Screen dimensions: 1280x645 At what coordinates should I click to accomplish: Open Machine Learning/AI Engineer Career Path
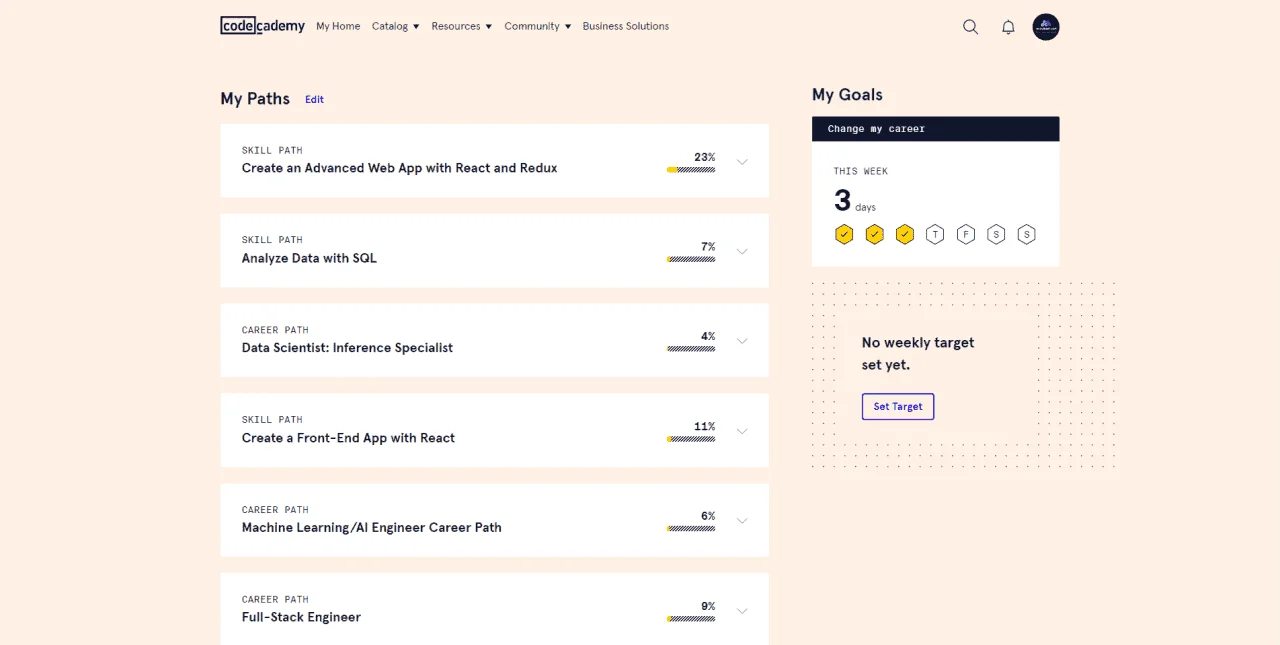[372, 527]
